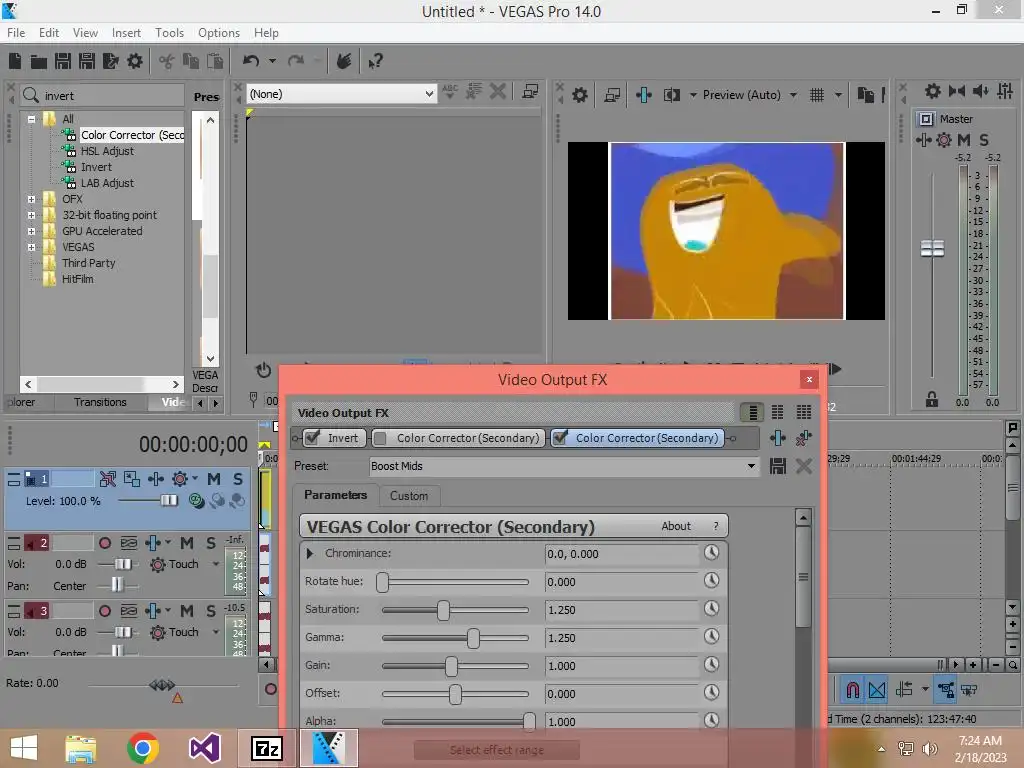Uncheck the selected Color Corrector (Secondary) checkbox
Screen dimensions: 1024x768
pos(560,438)
